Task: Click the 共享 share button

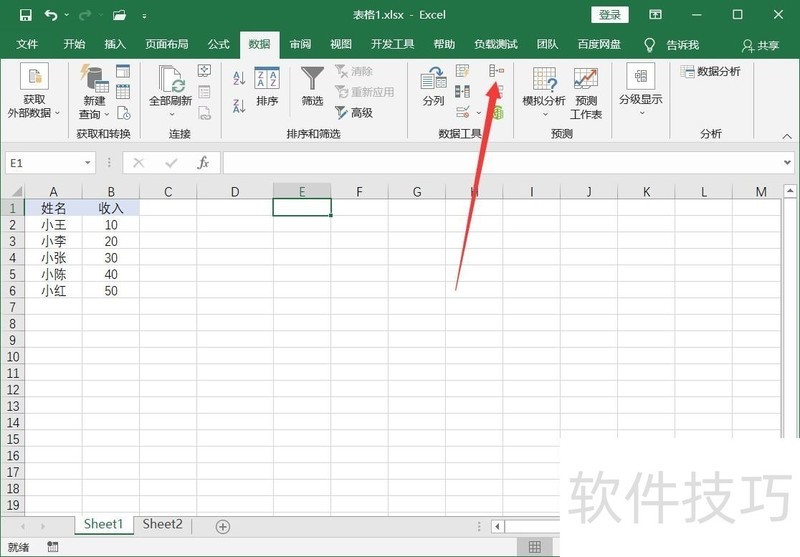Action: (x=761, y=45)
